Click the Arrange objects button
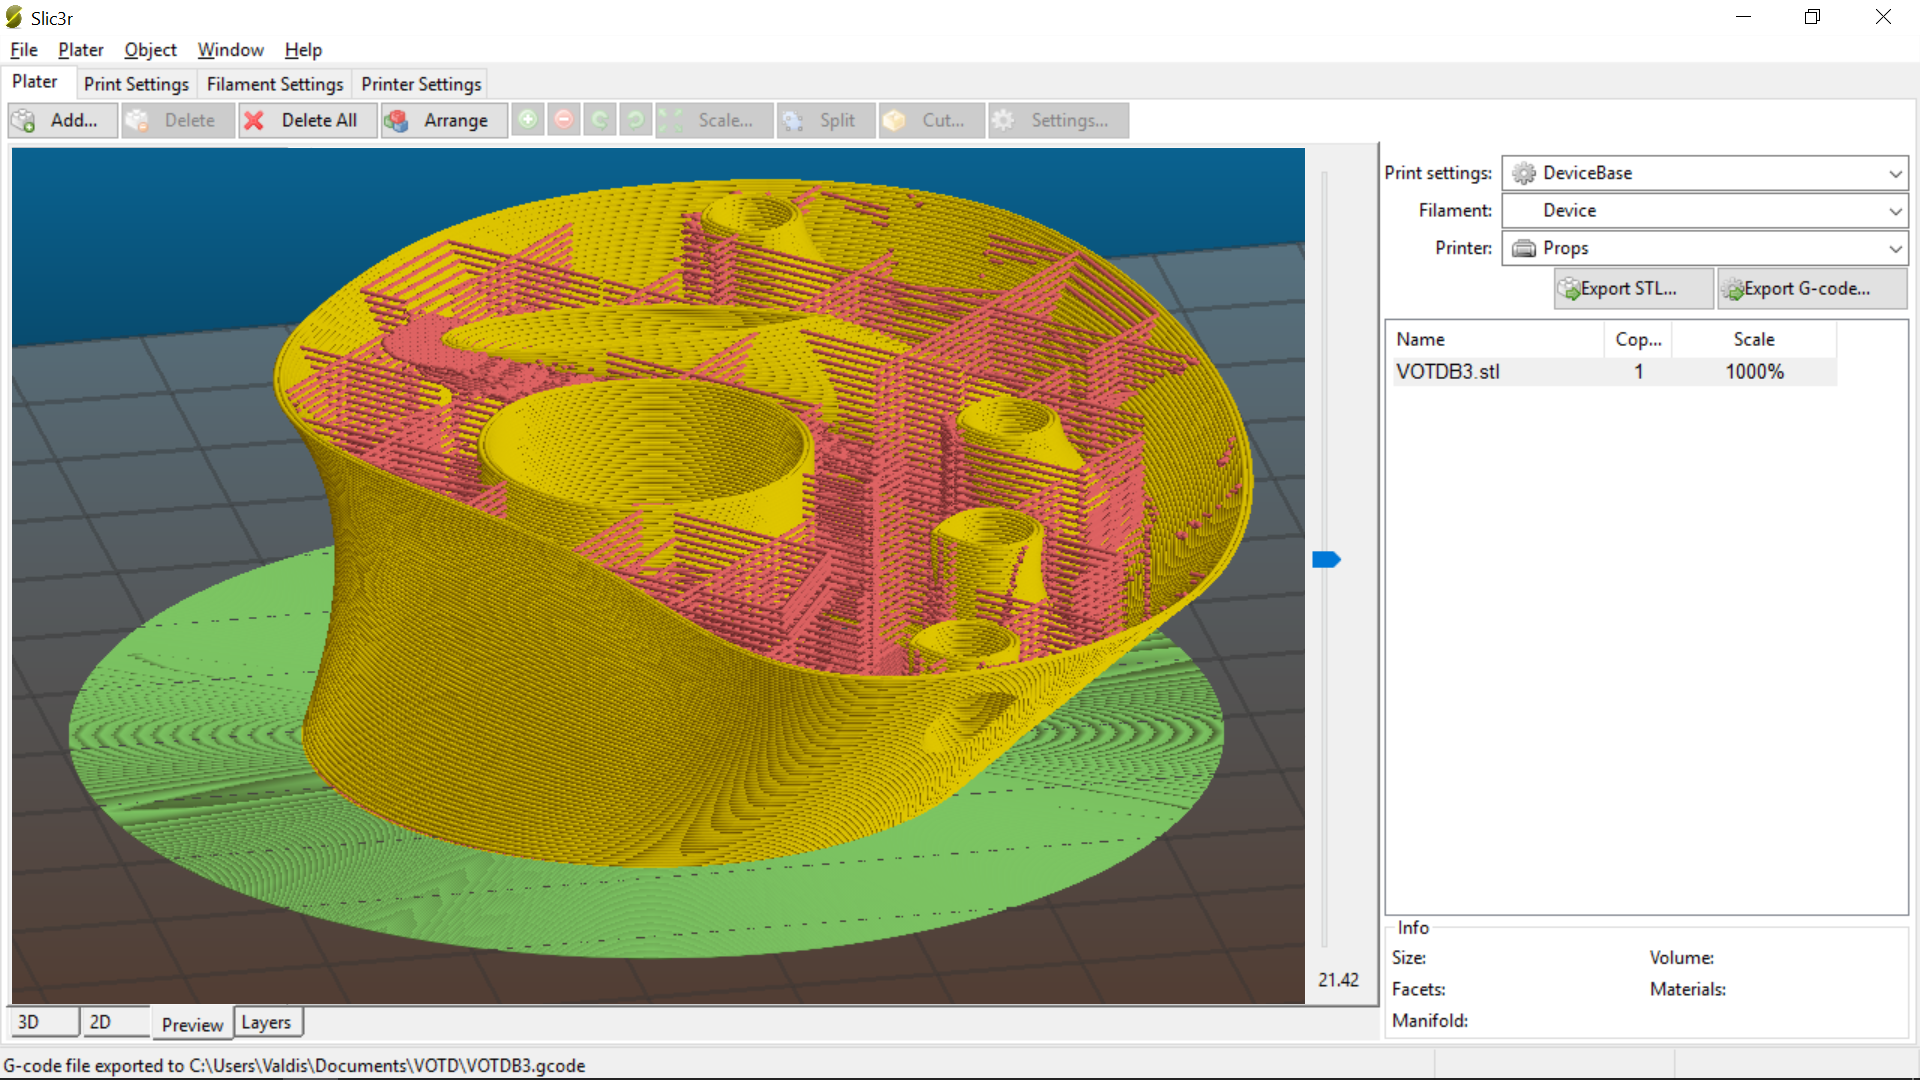 443,120
